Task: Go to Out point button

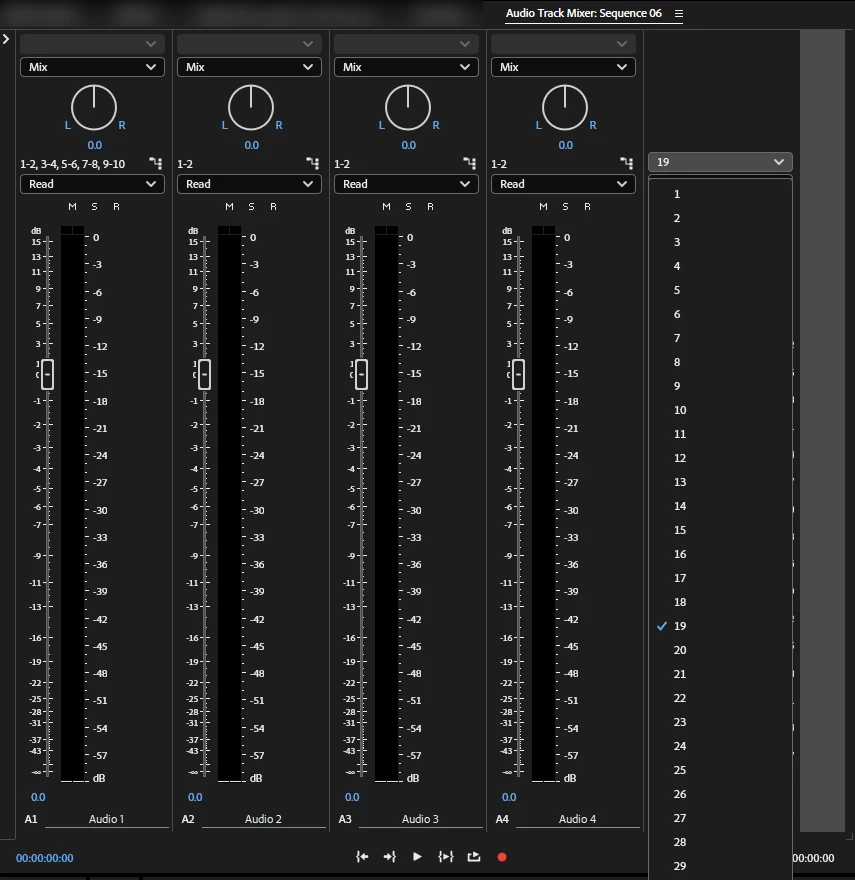Action: (390, 856)
